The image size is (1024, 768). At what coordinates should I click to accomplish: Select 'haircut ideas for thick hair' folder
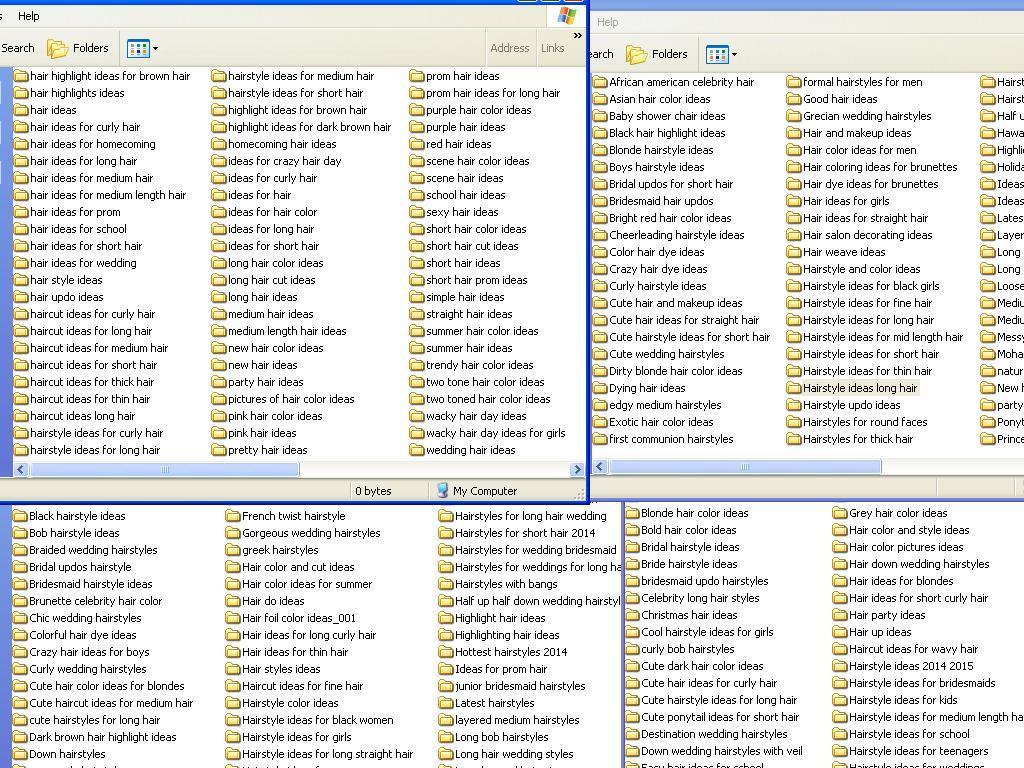pos(84,381)
